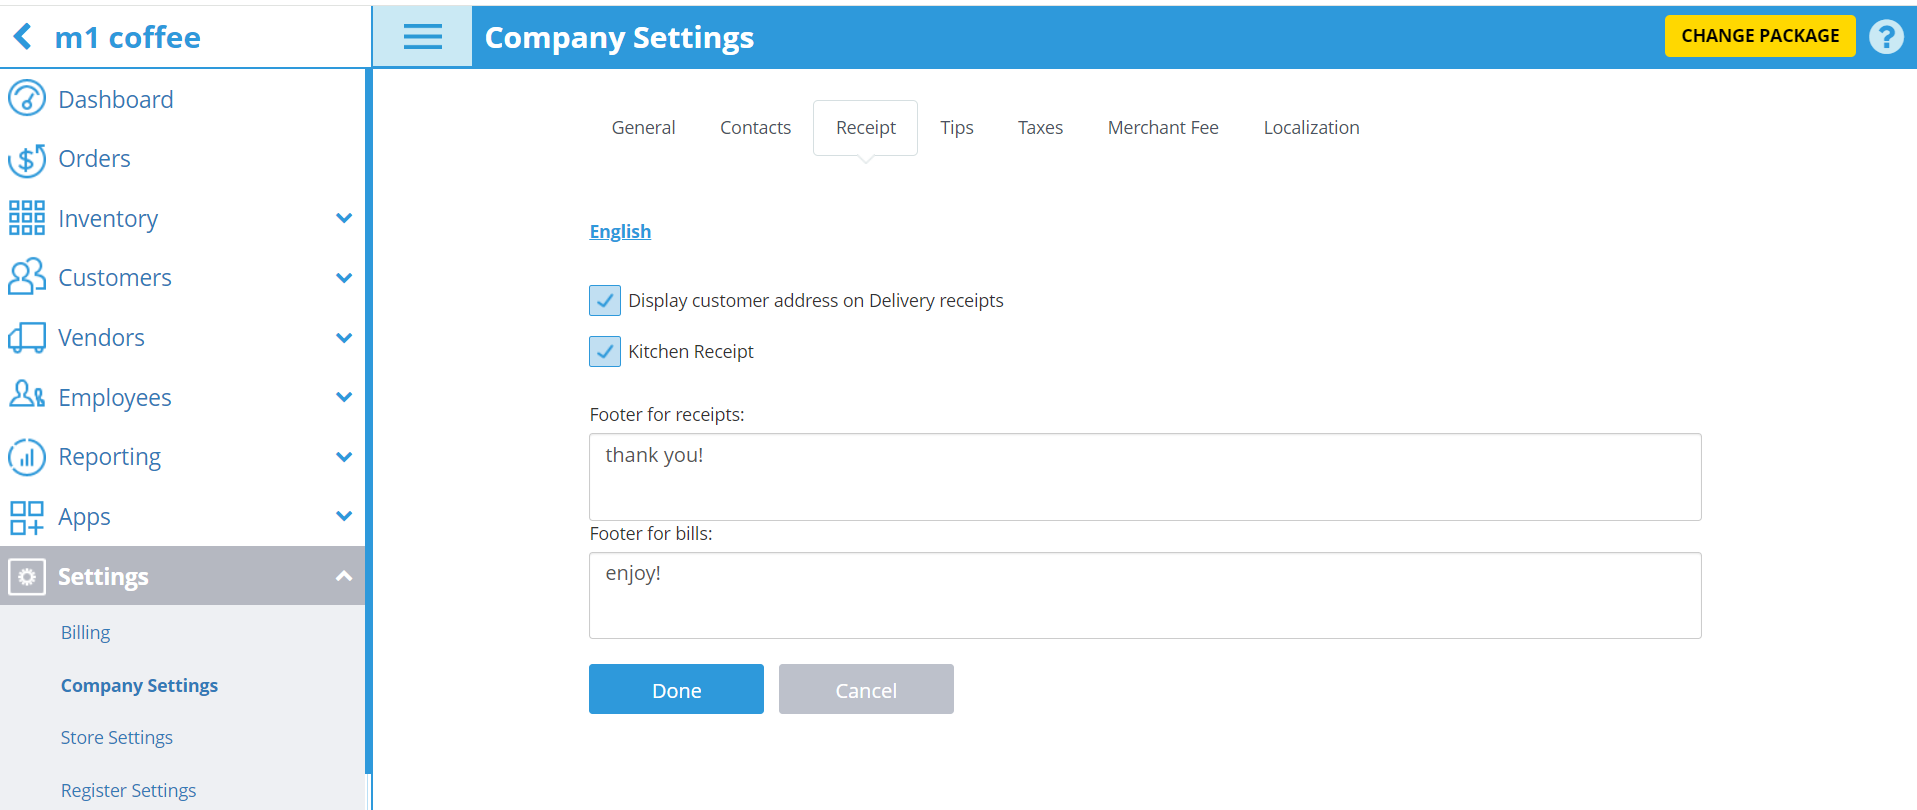Switch to the General tab
The image size is (1917, 810).
point(643,127)
